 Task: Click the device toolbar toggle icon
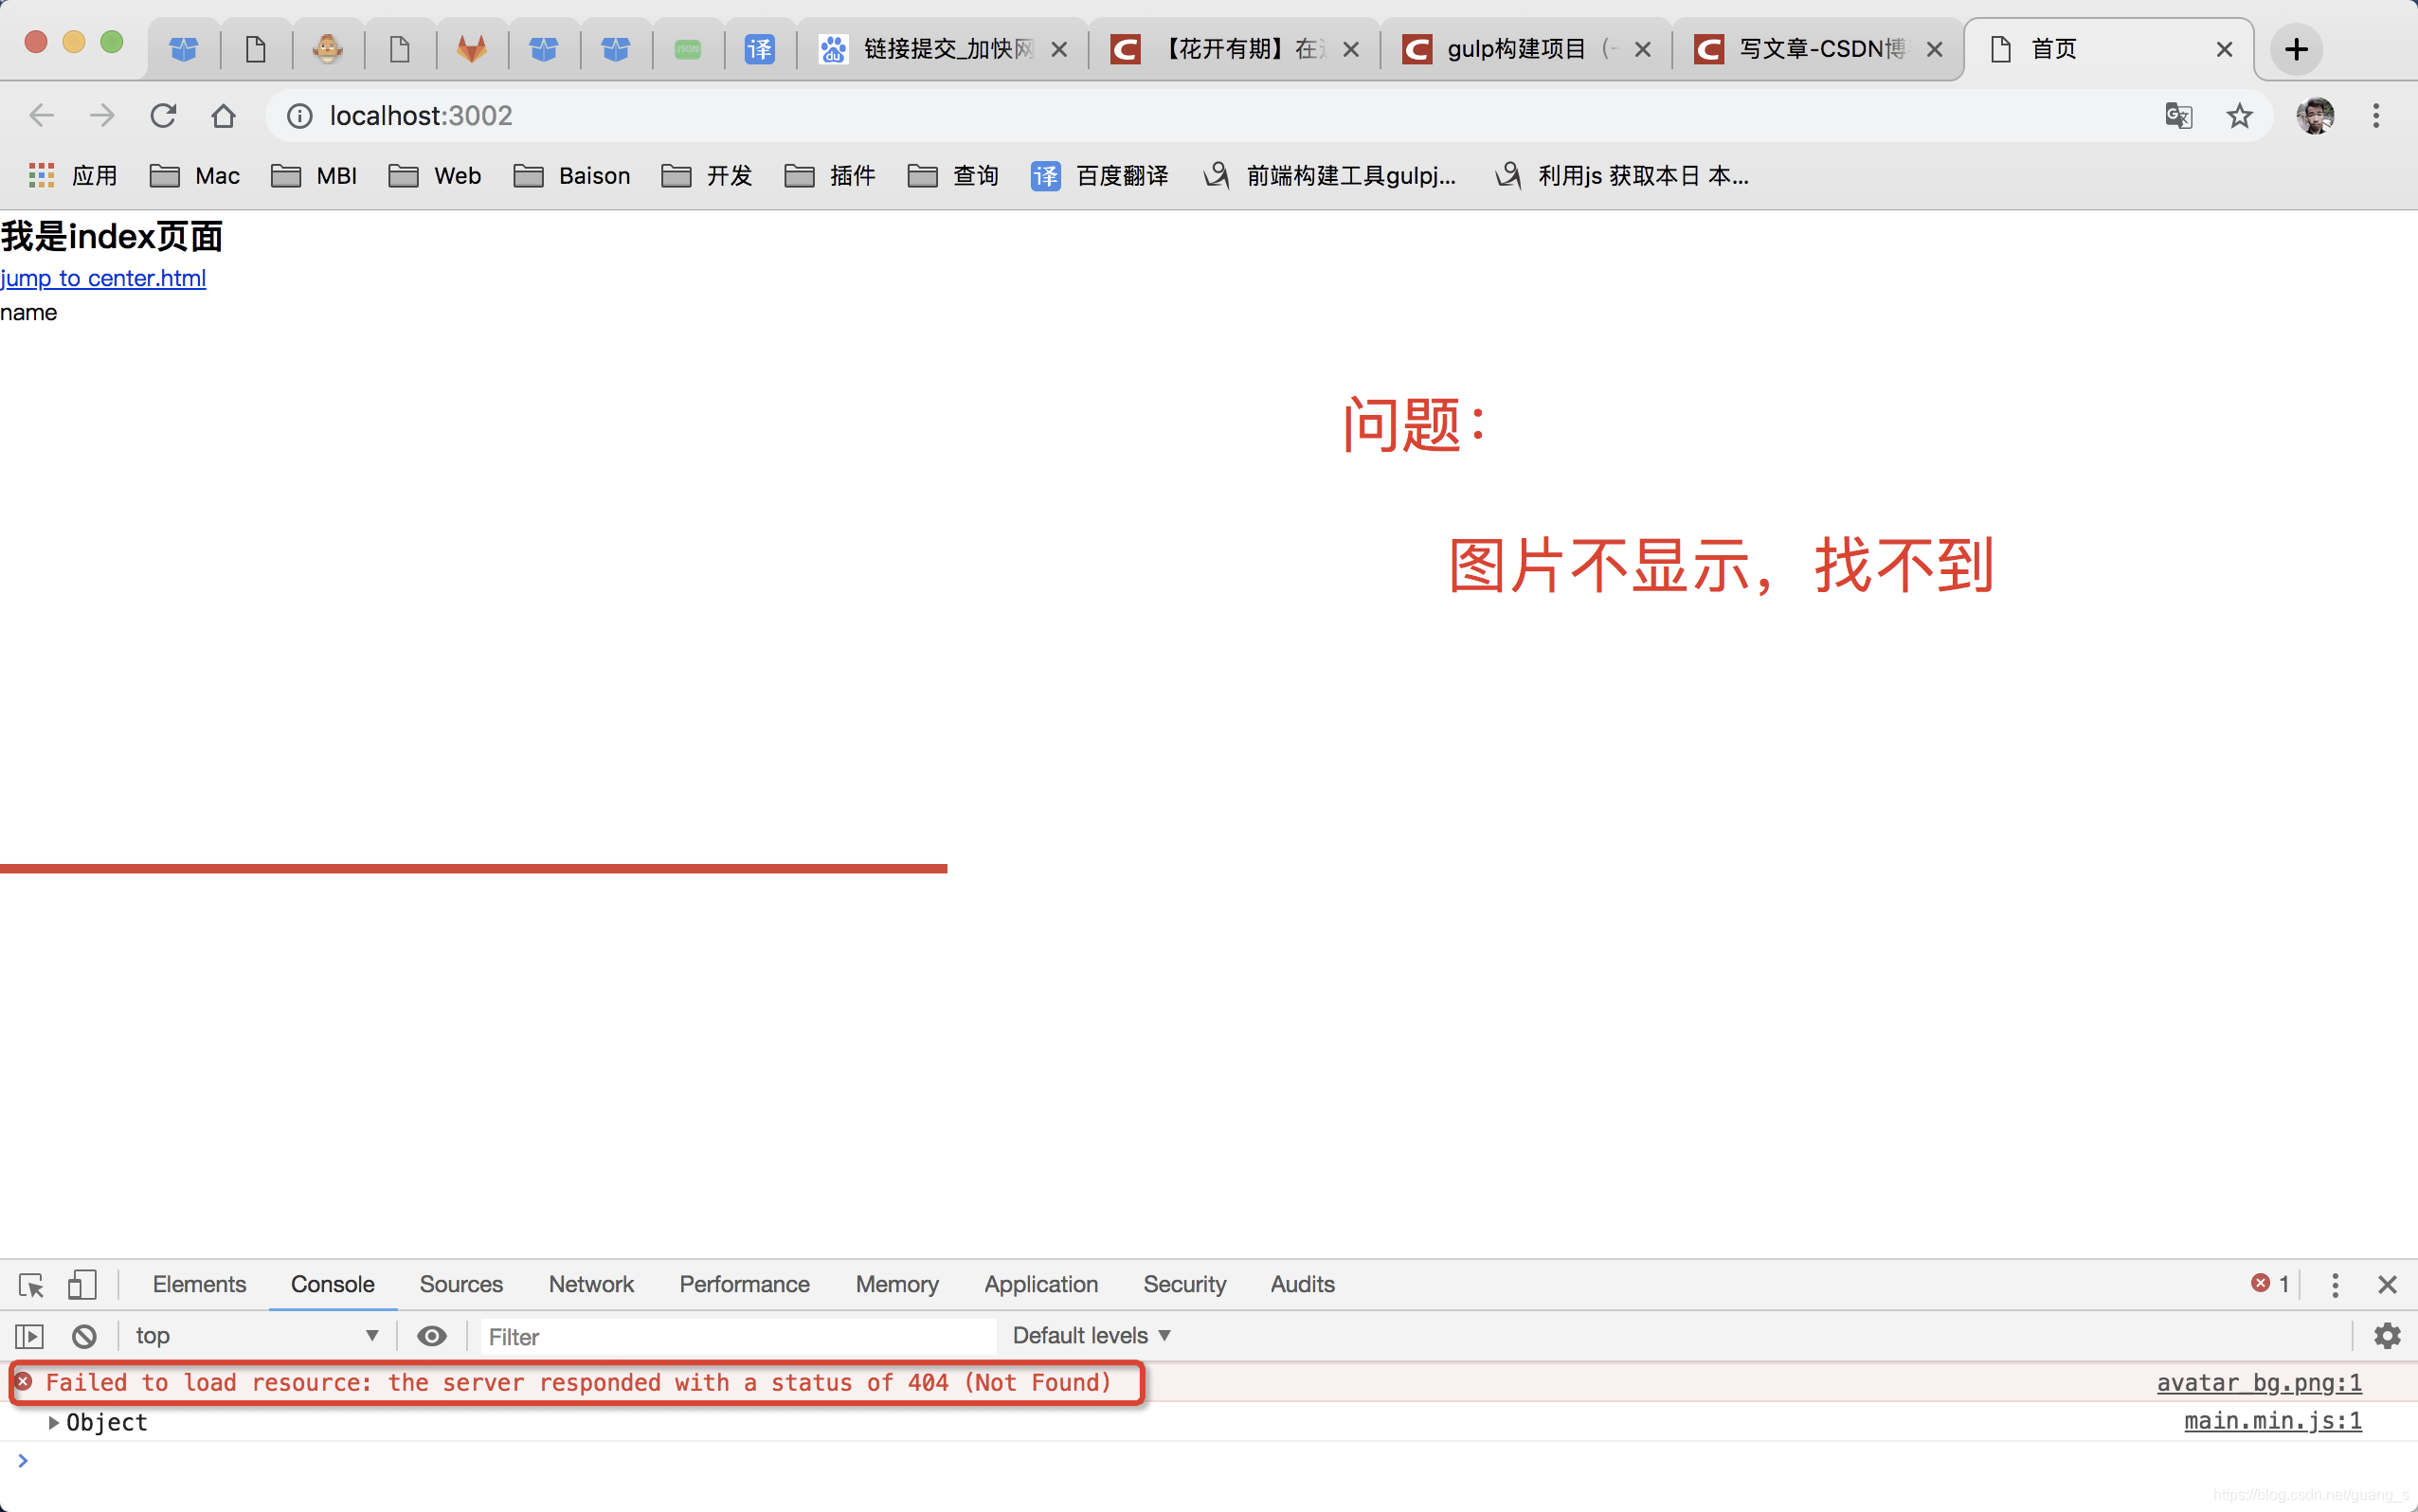[81, 1284]
